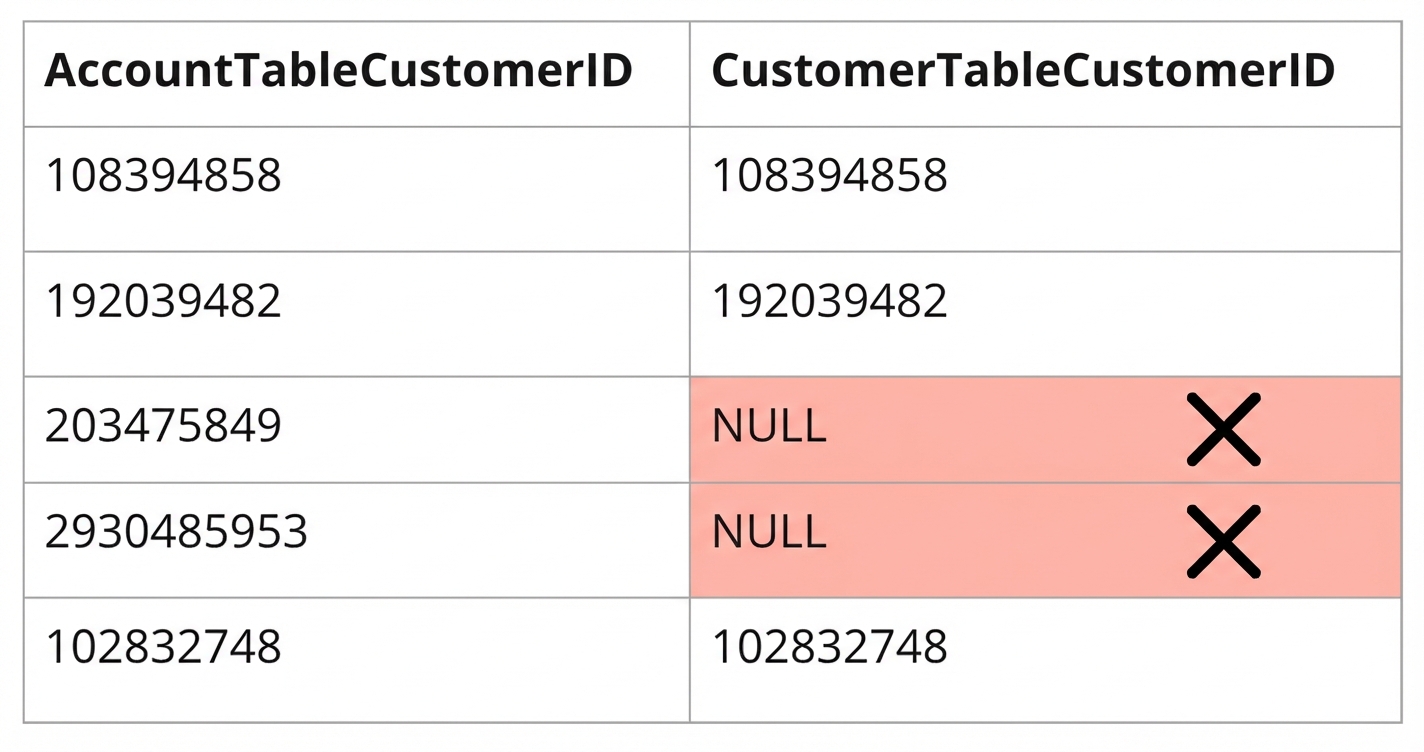This screenshot has width=1424, height=752.
Task: Select 192039482 under AccountTableCustomerID
Action: (164, 302)
